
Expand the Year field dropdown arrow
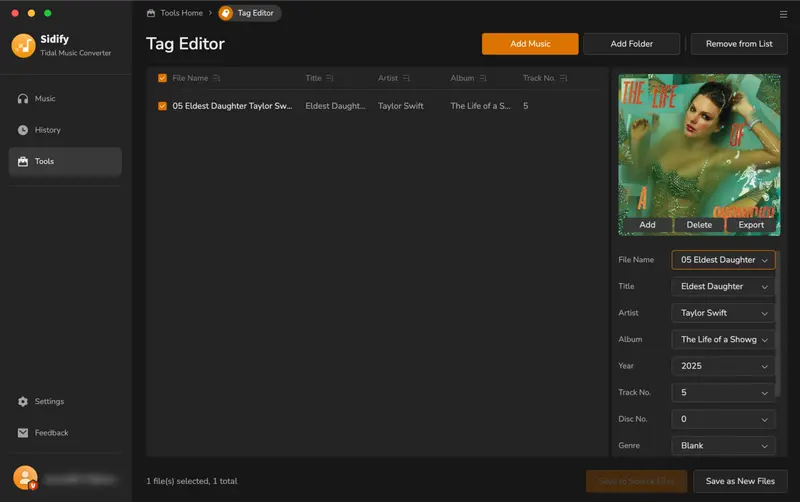(x=764, y=366)
